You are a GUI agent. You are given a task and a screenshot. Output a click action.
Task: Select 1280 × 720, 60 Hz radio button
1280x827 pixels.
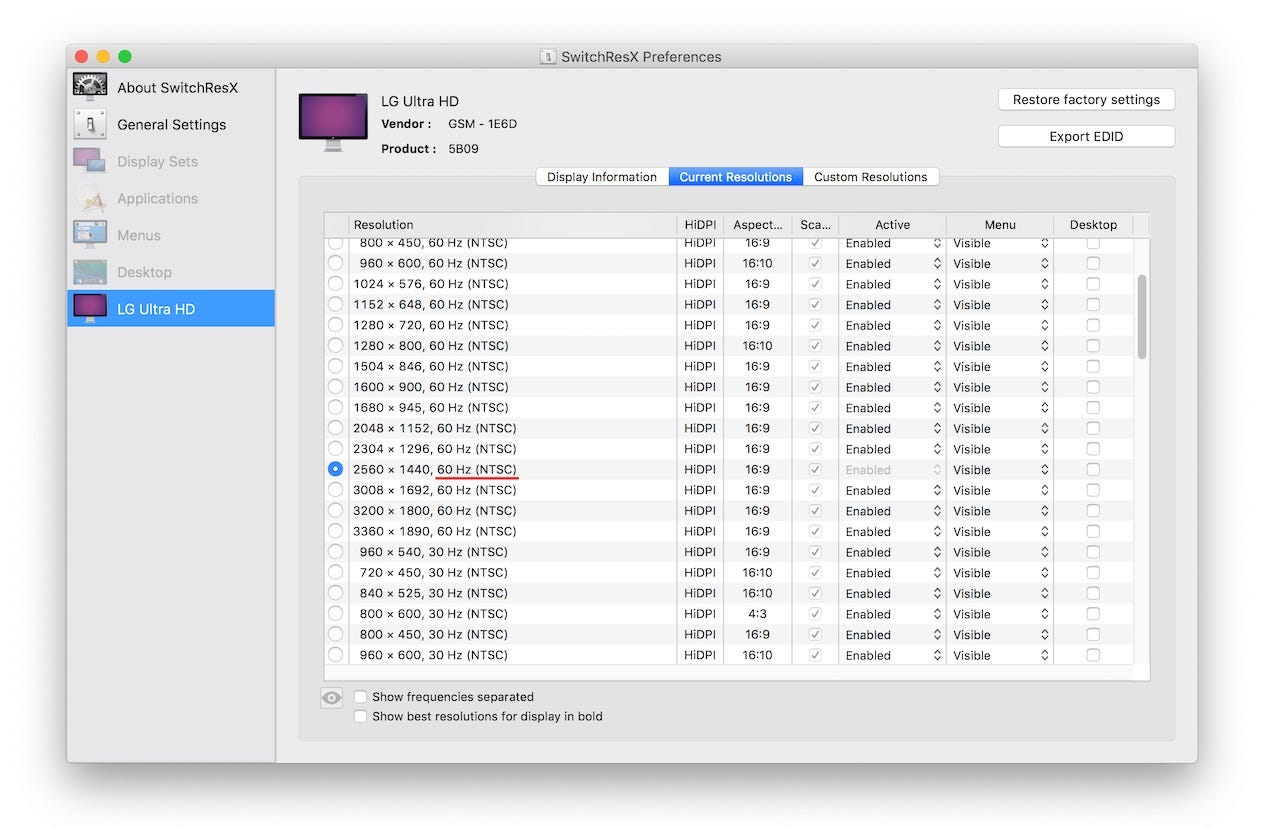[335, 325]
